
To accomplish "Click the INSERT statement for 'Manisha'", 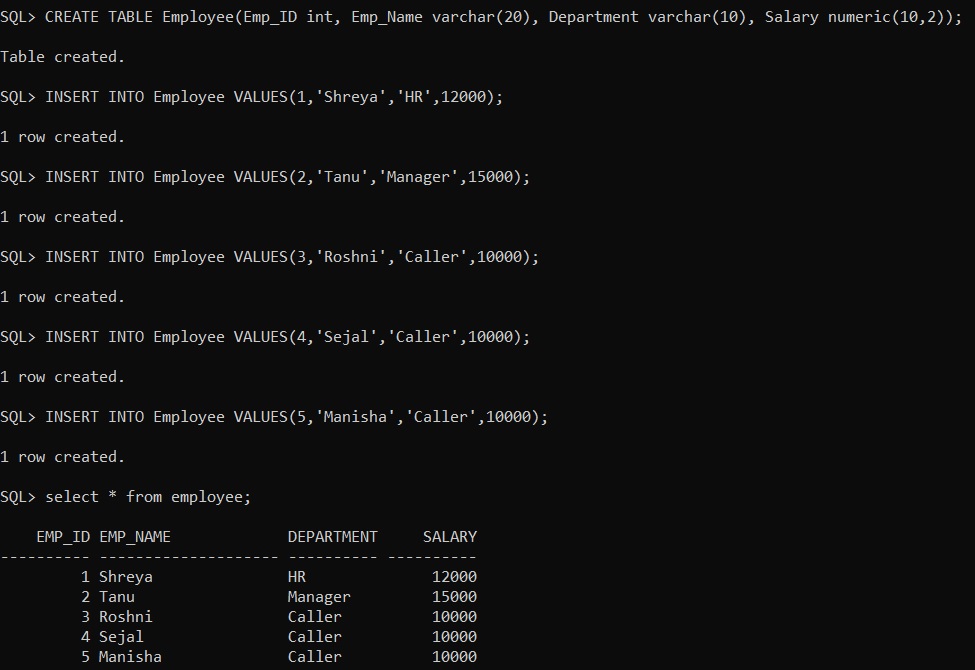I will (x=274, y=417).
